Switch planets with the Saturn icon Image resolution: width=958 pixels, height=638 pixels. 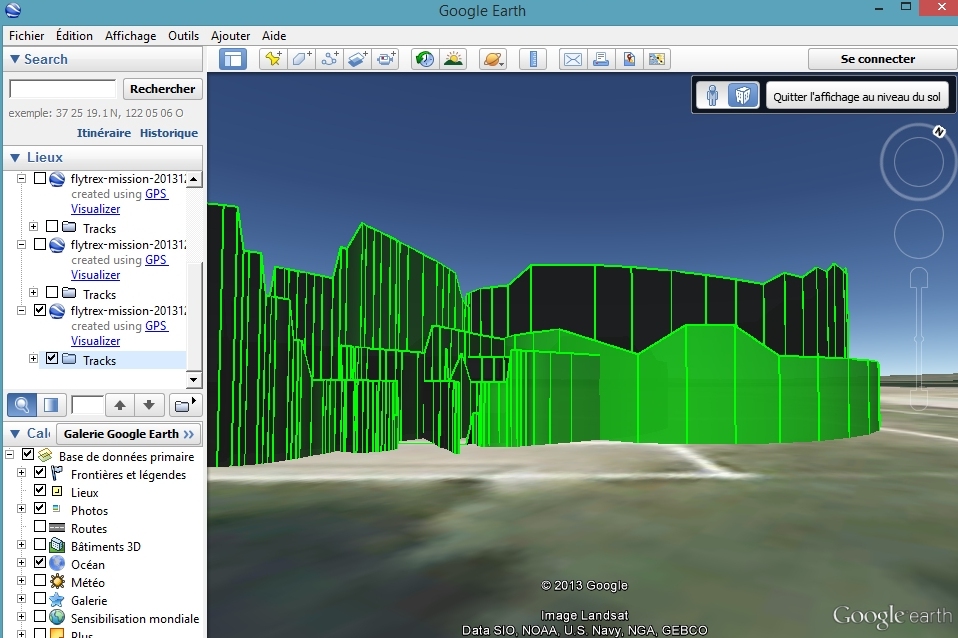click(493, 59)
